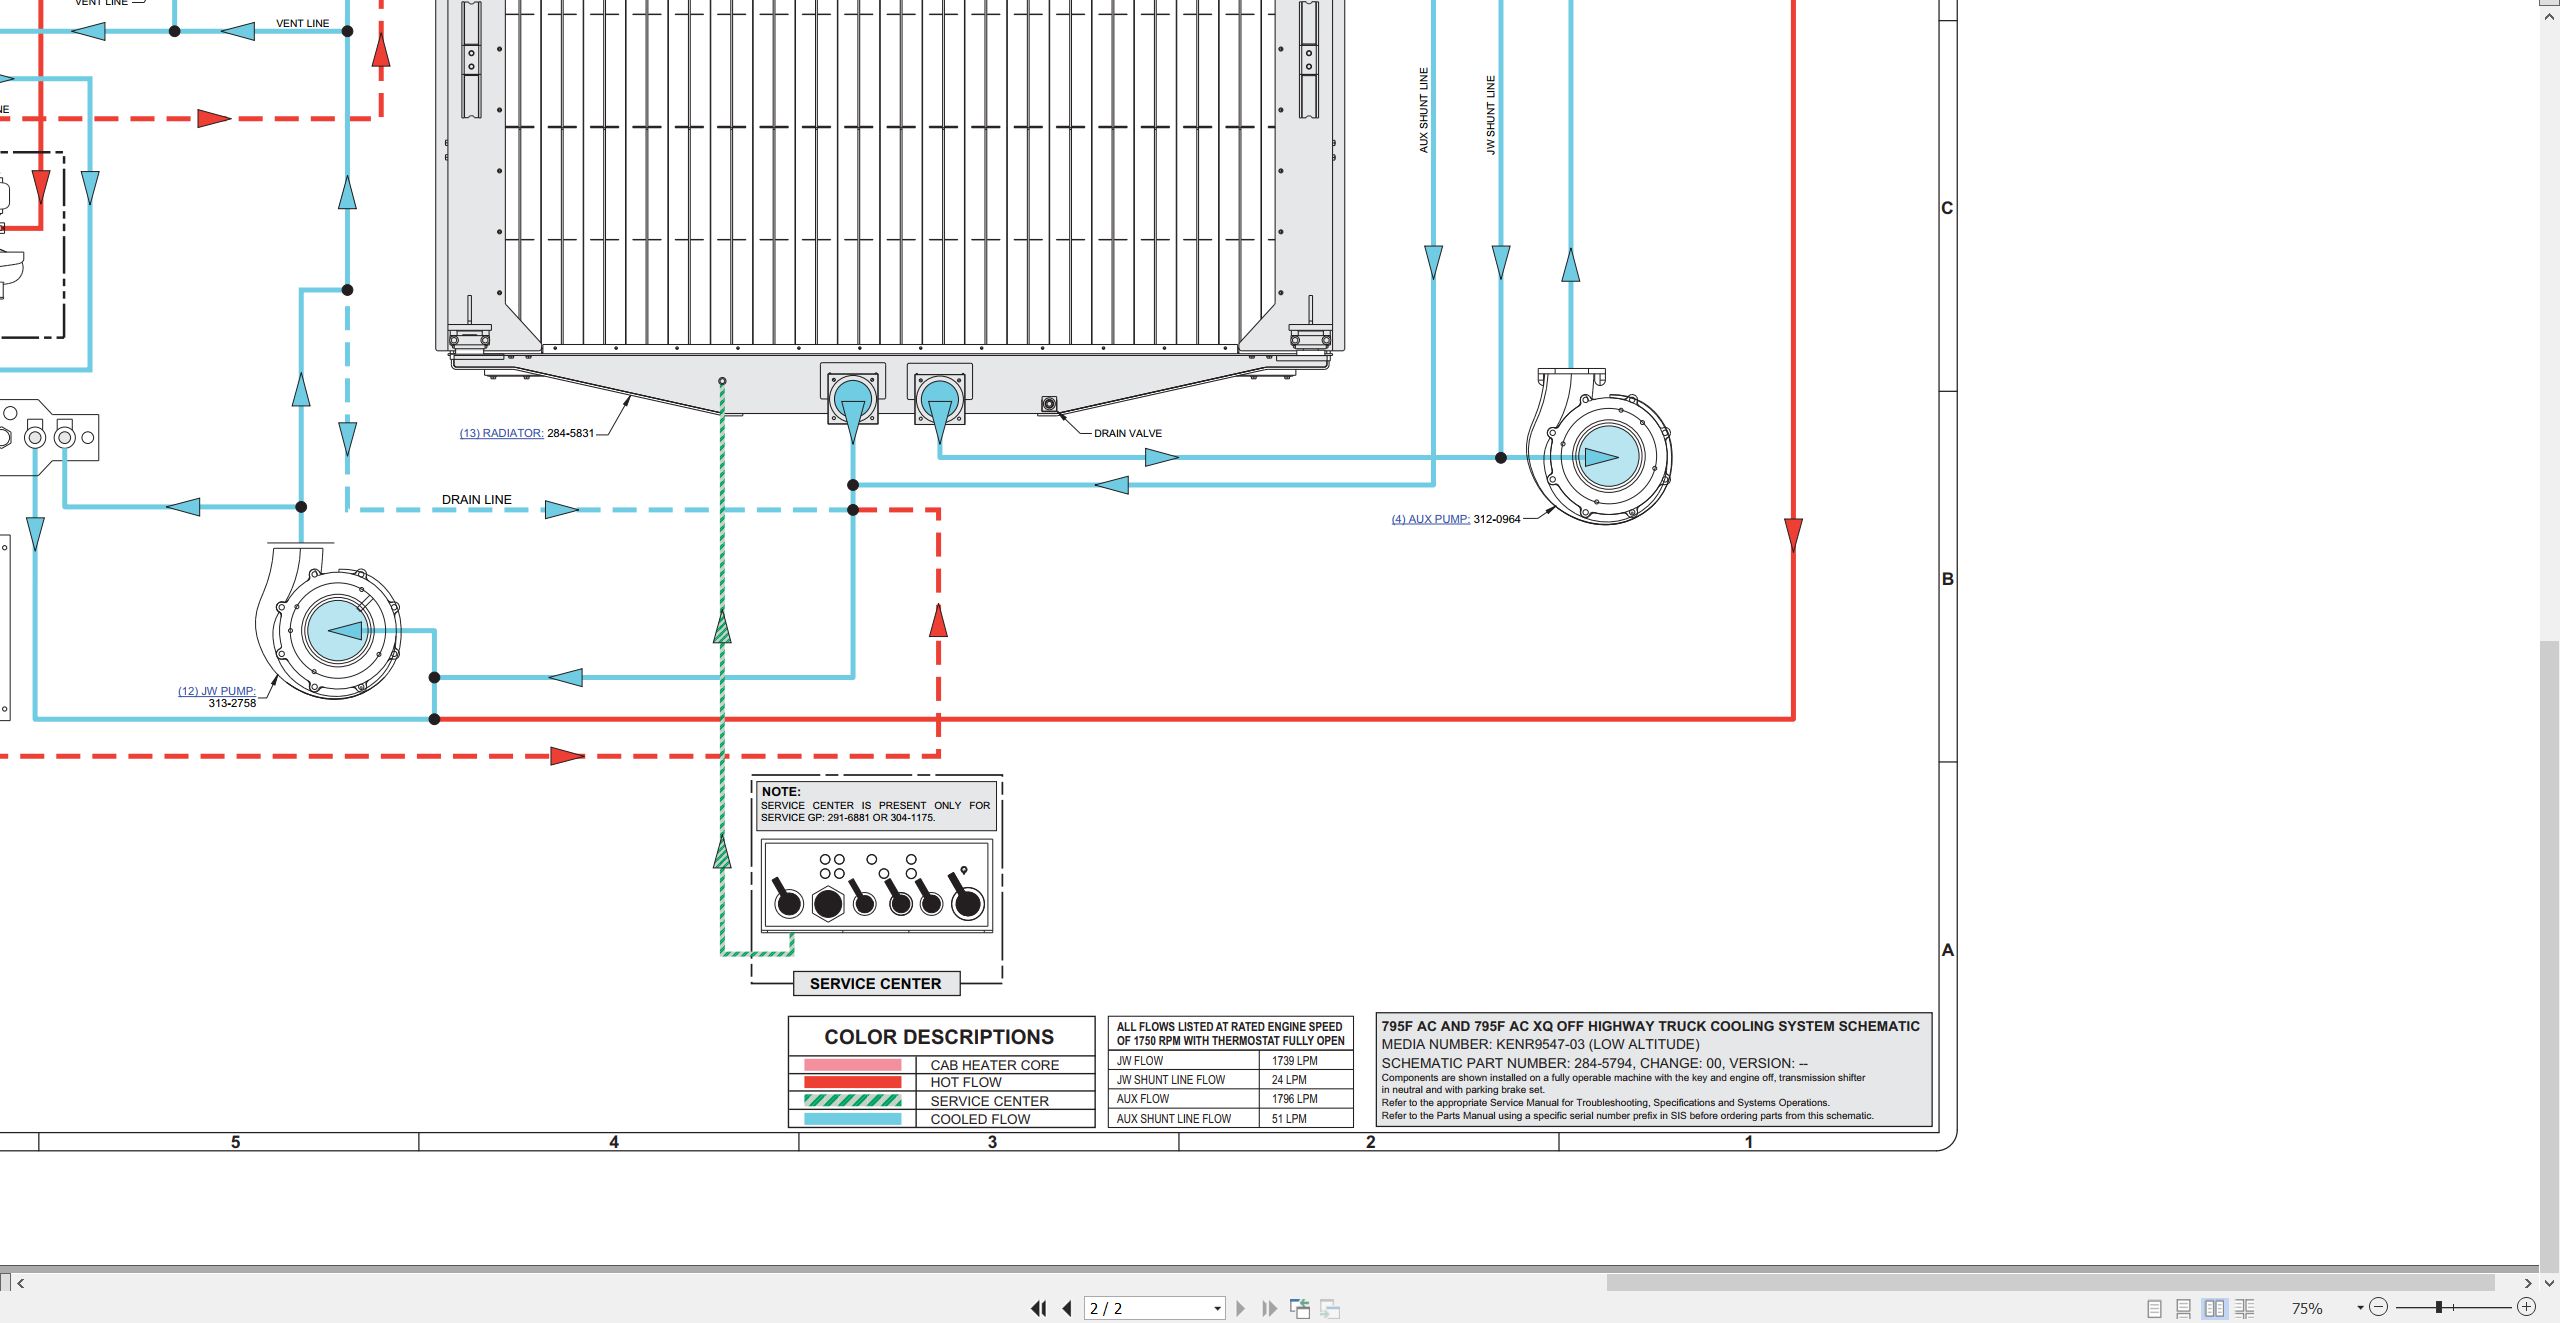Select continuous page scrolling layout
The height and width of the screenshot is (1323, 2560).
[2184, 1308]
